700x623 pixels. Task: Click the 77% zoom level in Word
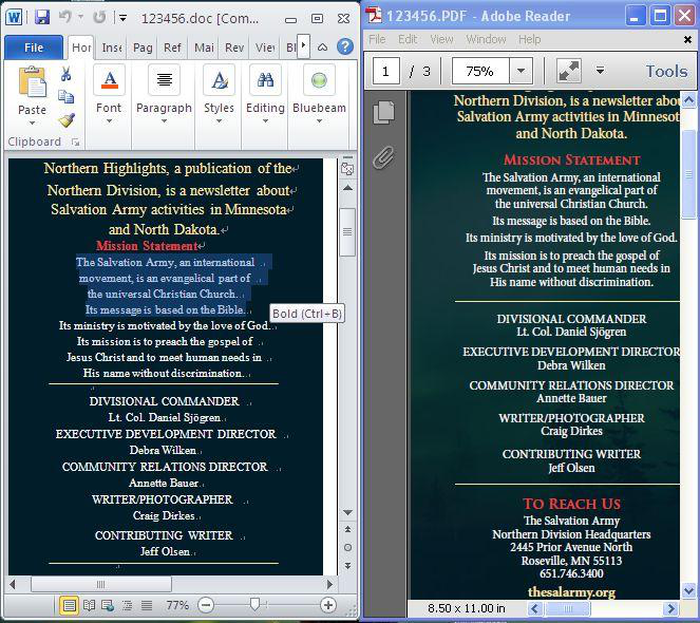177,606
